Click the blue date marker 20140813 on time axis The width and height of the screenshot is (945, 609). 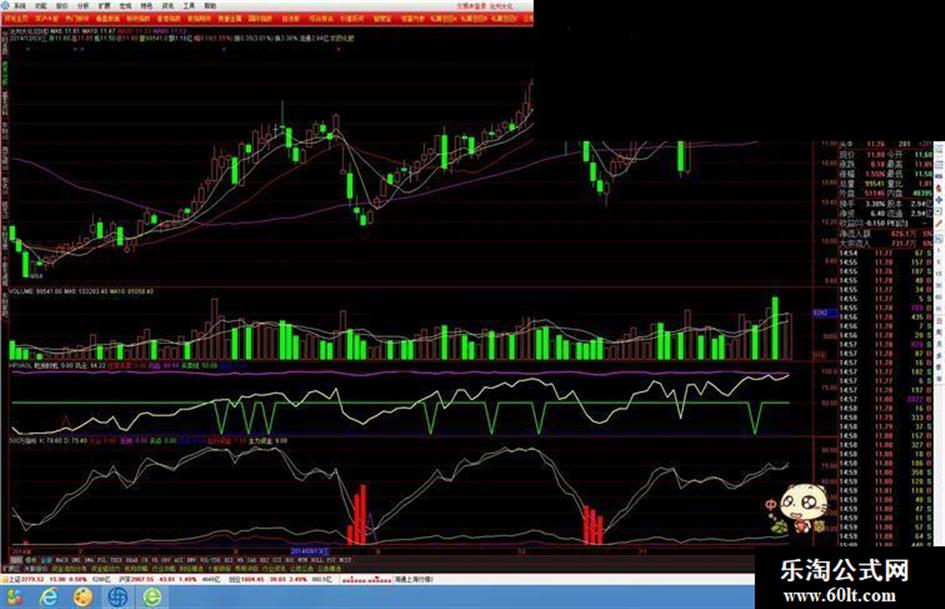(x=310, y=551)
